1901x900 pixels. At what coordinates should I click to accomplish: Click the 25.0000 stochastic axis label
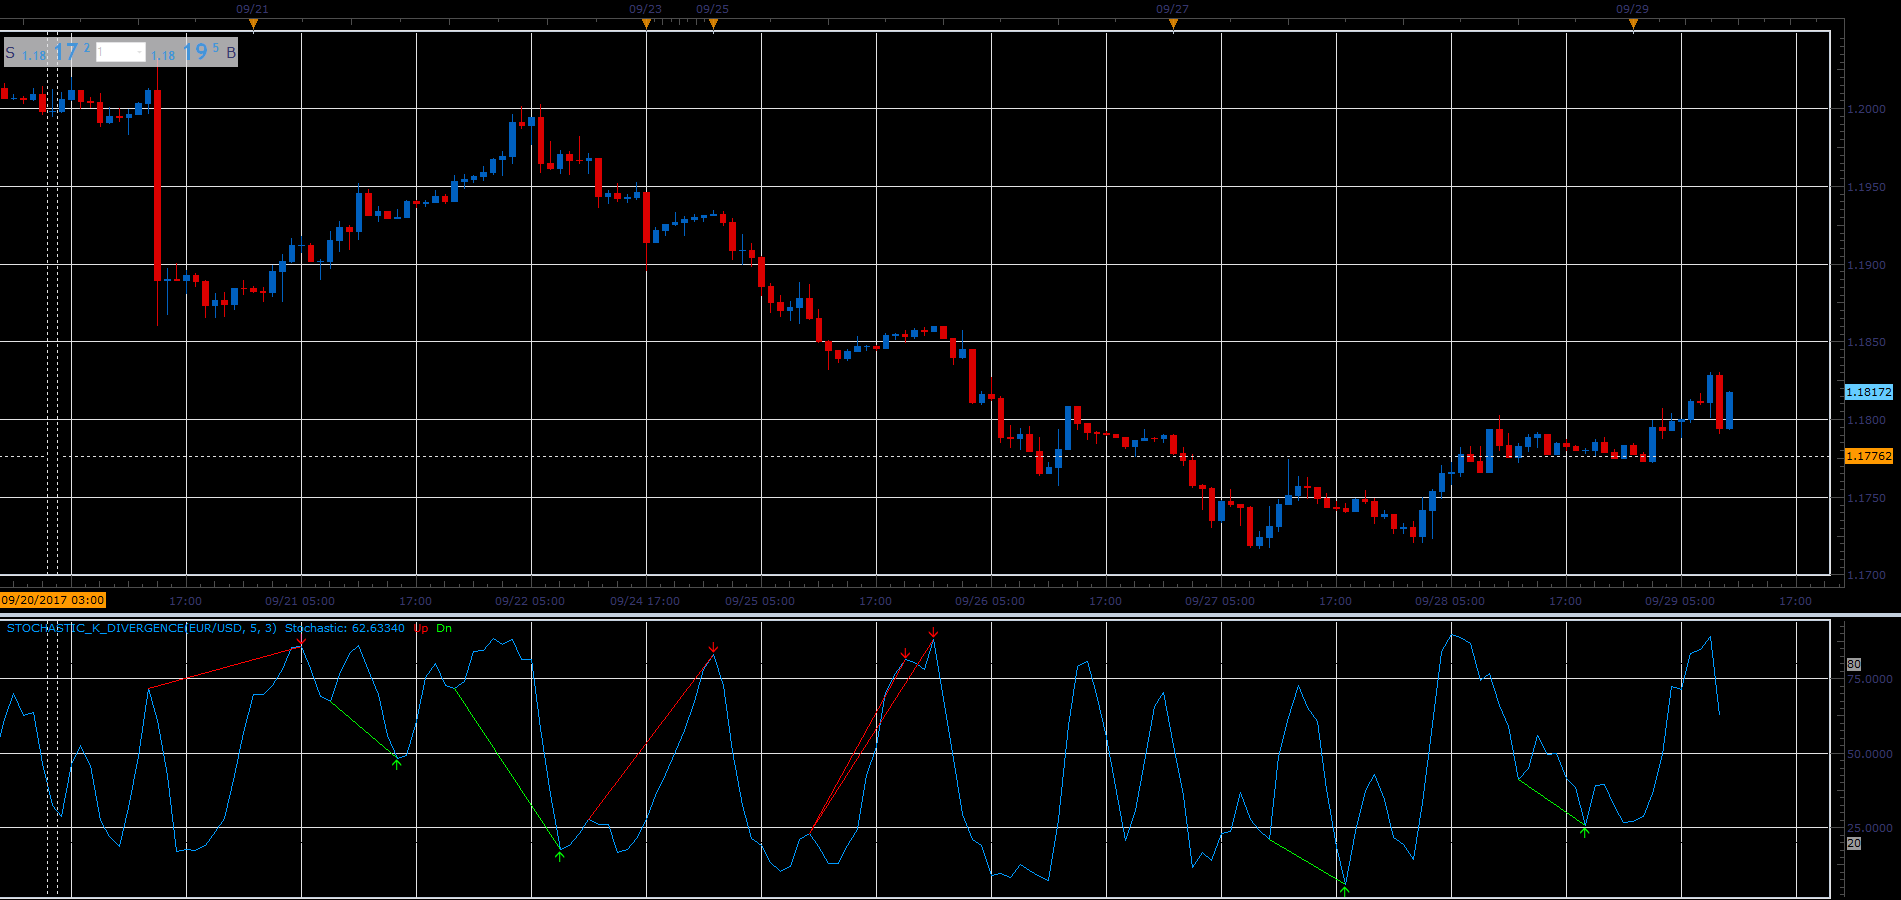(x=1870, y=828)
